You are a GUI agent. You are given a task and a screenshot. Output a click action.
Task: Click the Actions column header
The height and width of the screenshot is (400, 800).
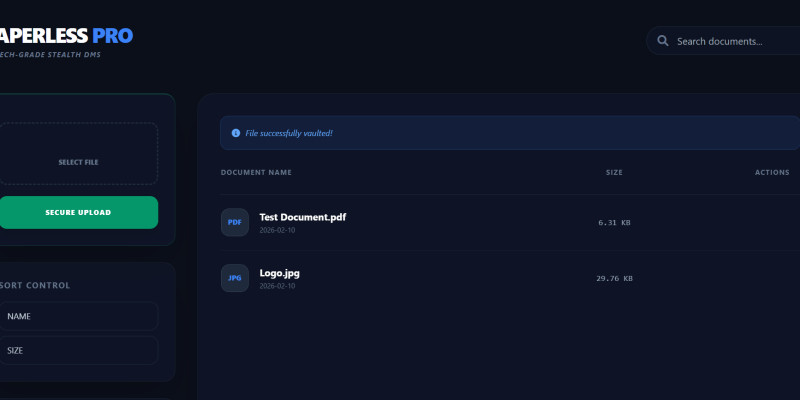point(772,173)
